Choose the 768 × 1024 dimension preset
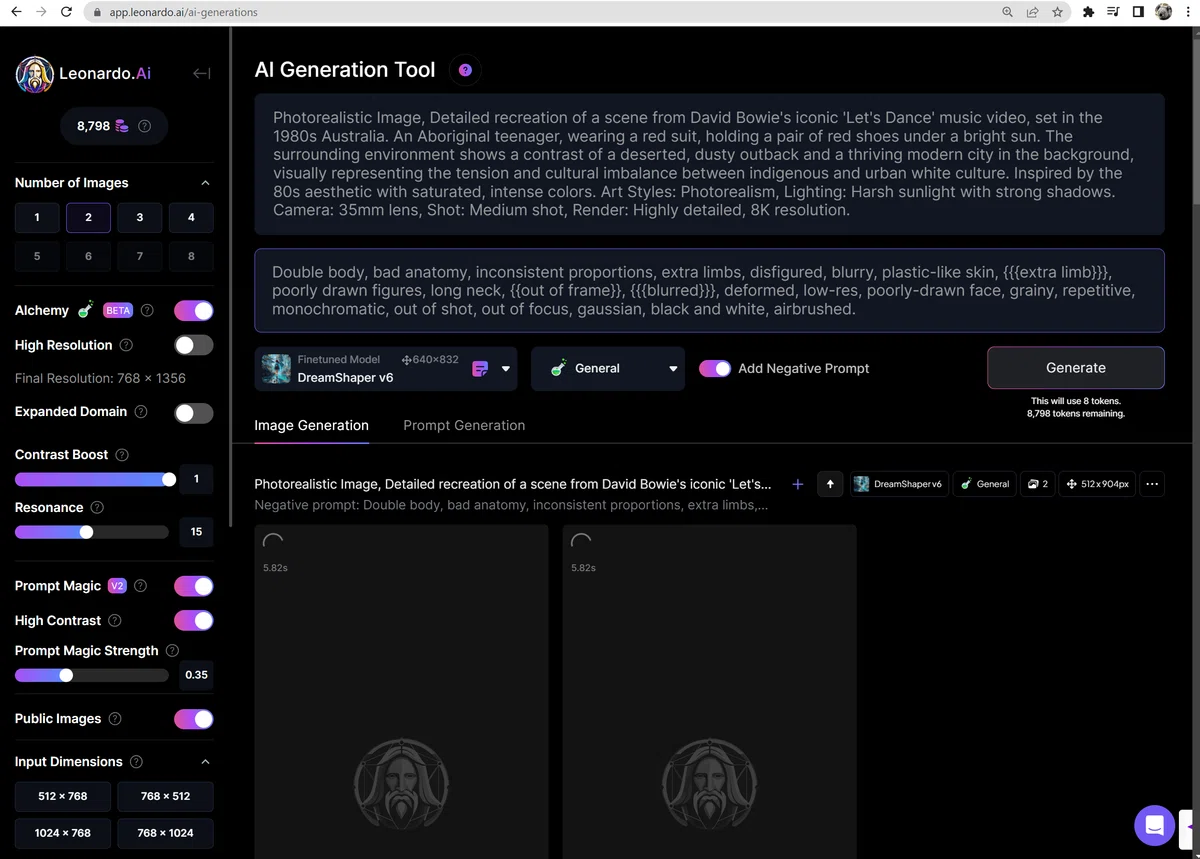This screenshot has width=1200, height=859. coord(165,833)
